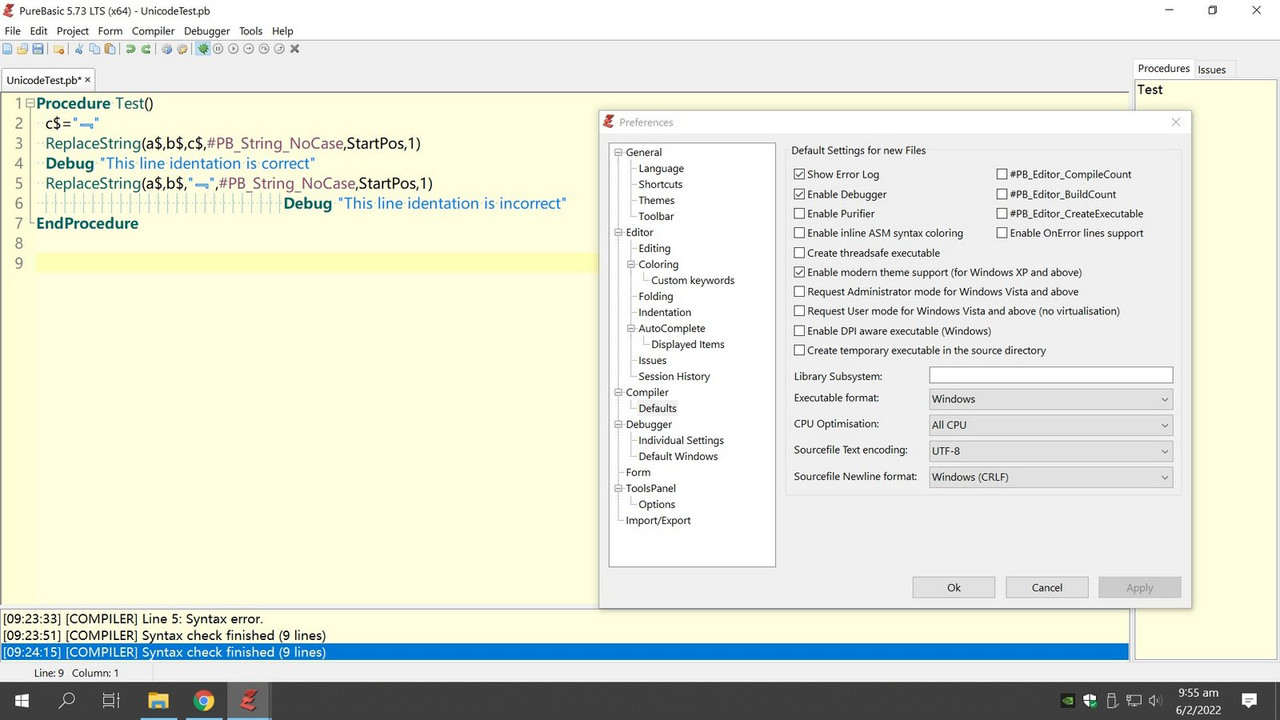Check Enable DPI aware executable

click(799, 331)
